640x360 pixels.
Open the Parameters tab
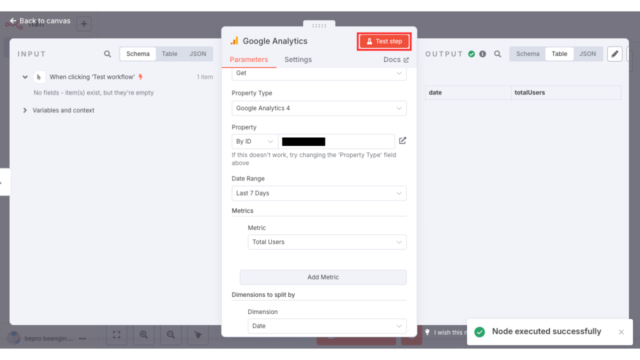[249, 60]
